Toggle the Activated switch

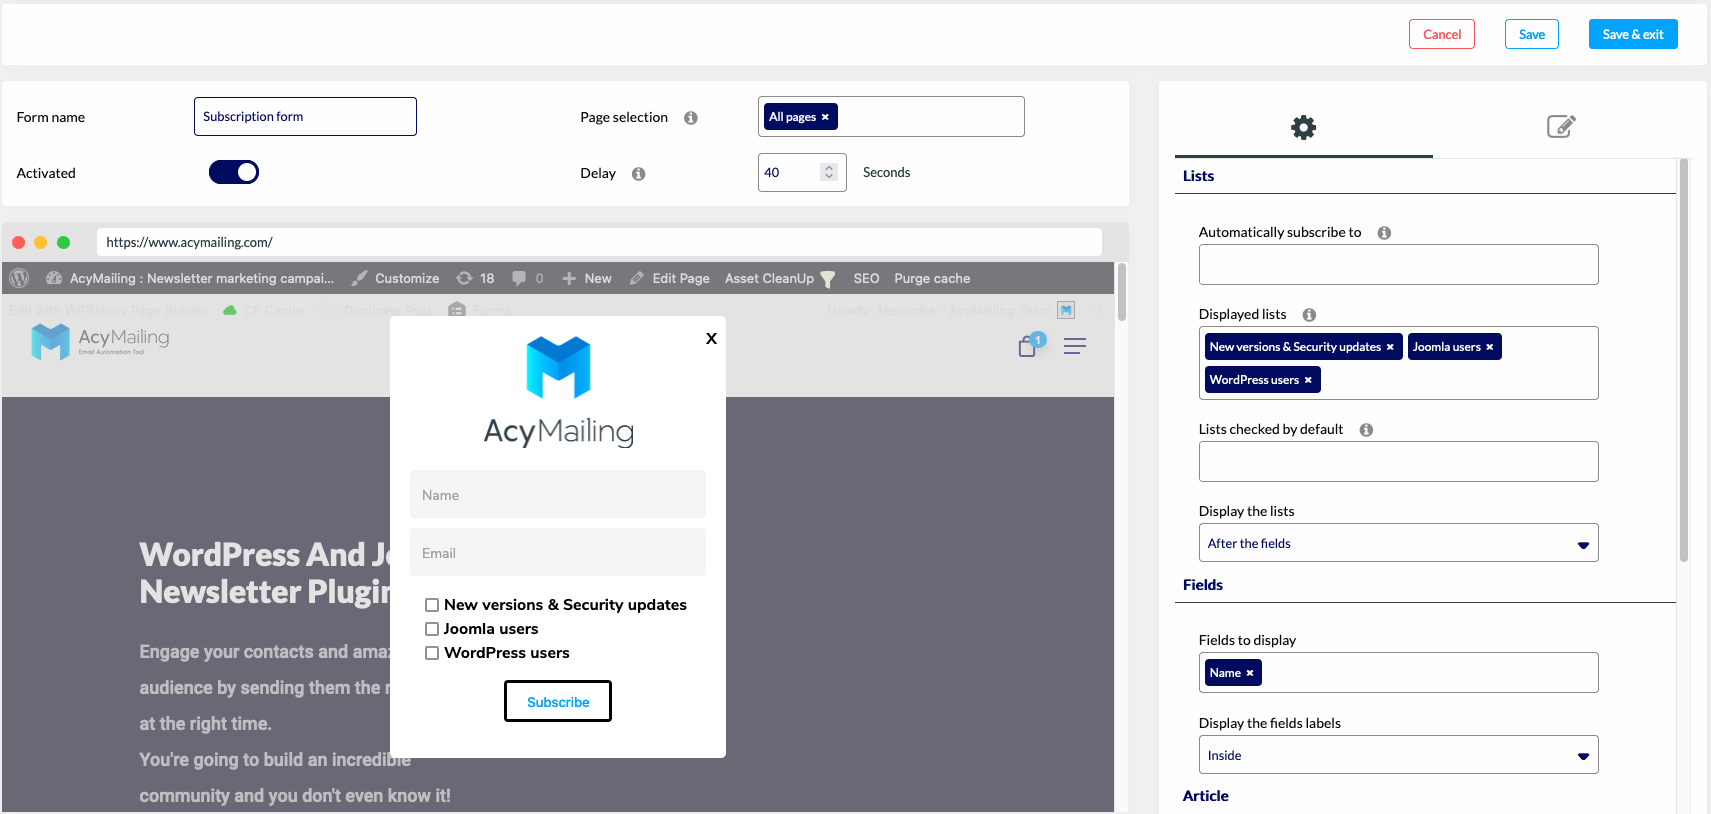tap(234, 172)
